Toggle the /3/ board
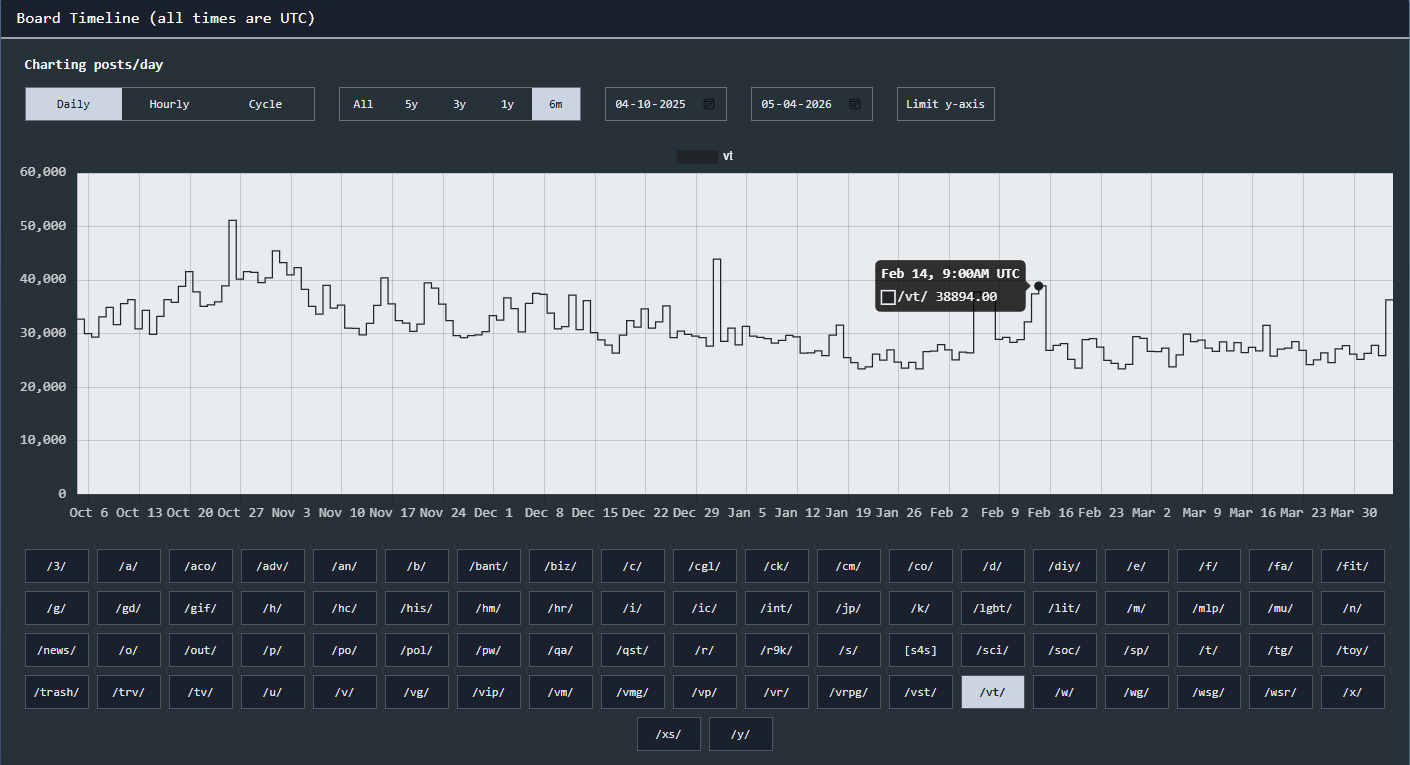Image resolution: width=1410 pixels, height=765 pixels. click(57, 566)
